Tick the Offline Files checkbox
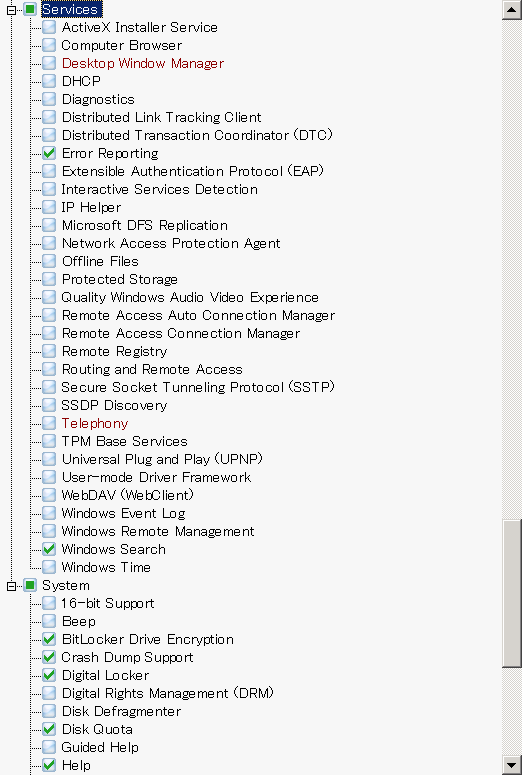This screenshot has width=522, height=775. point(49,261)
